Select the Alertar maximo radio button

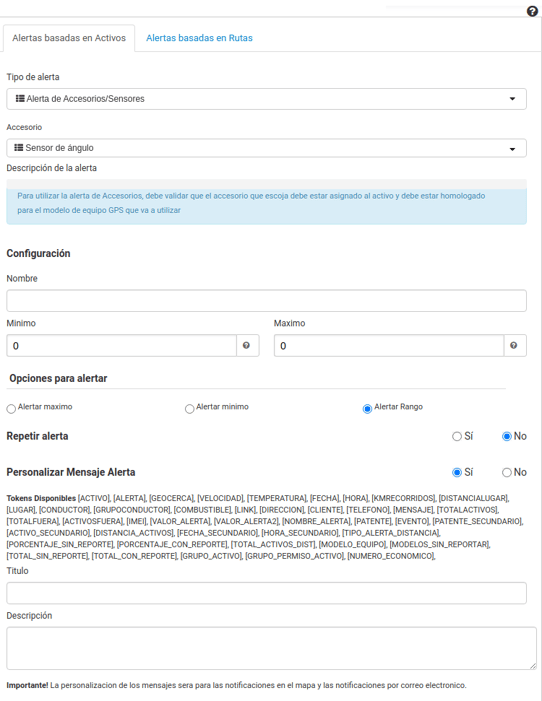11,409
